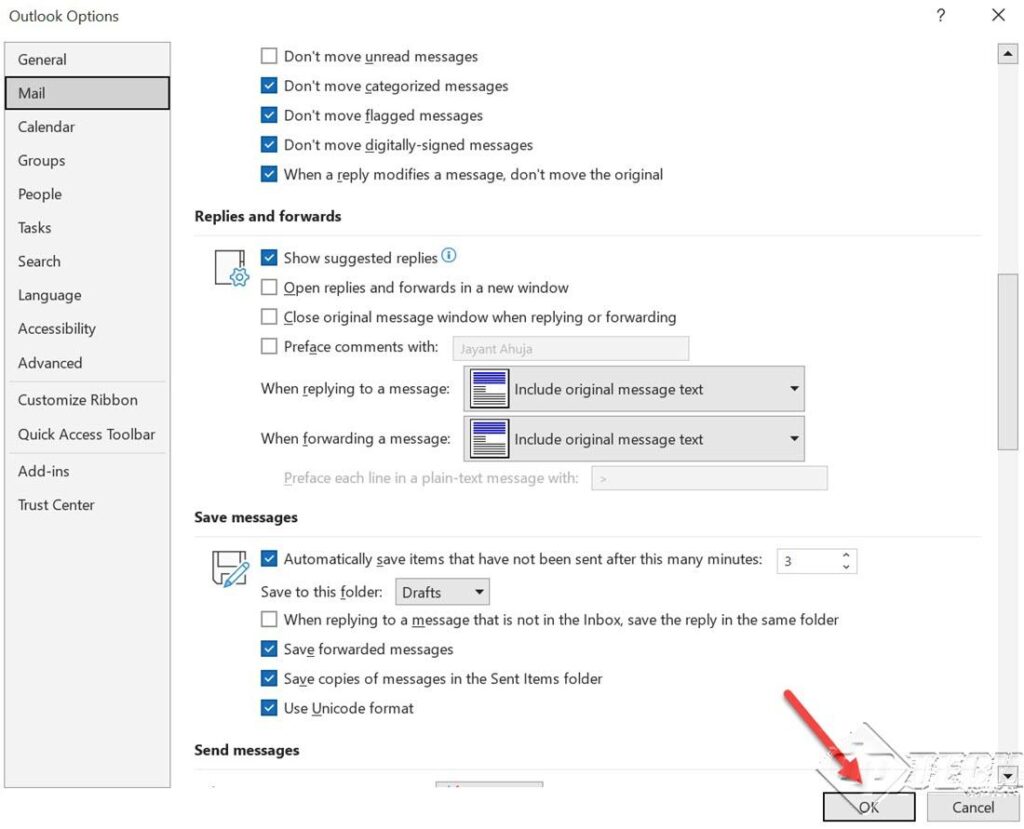1024x829 pixels.
Task: Confirm changes with the OK button
Action: pos(868,807)
